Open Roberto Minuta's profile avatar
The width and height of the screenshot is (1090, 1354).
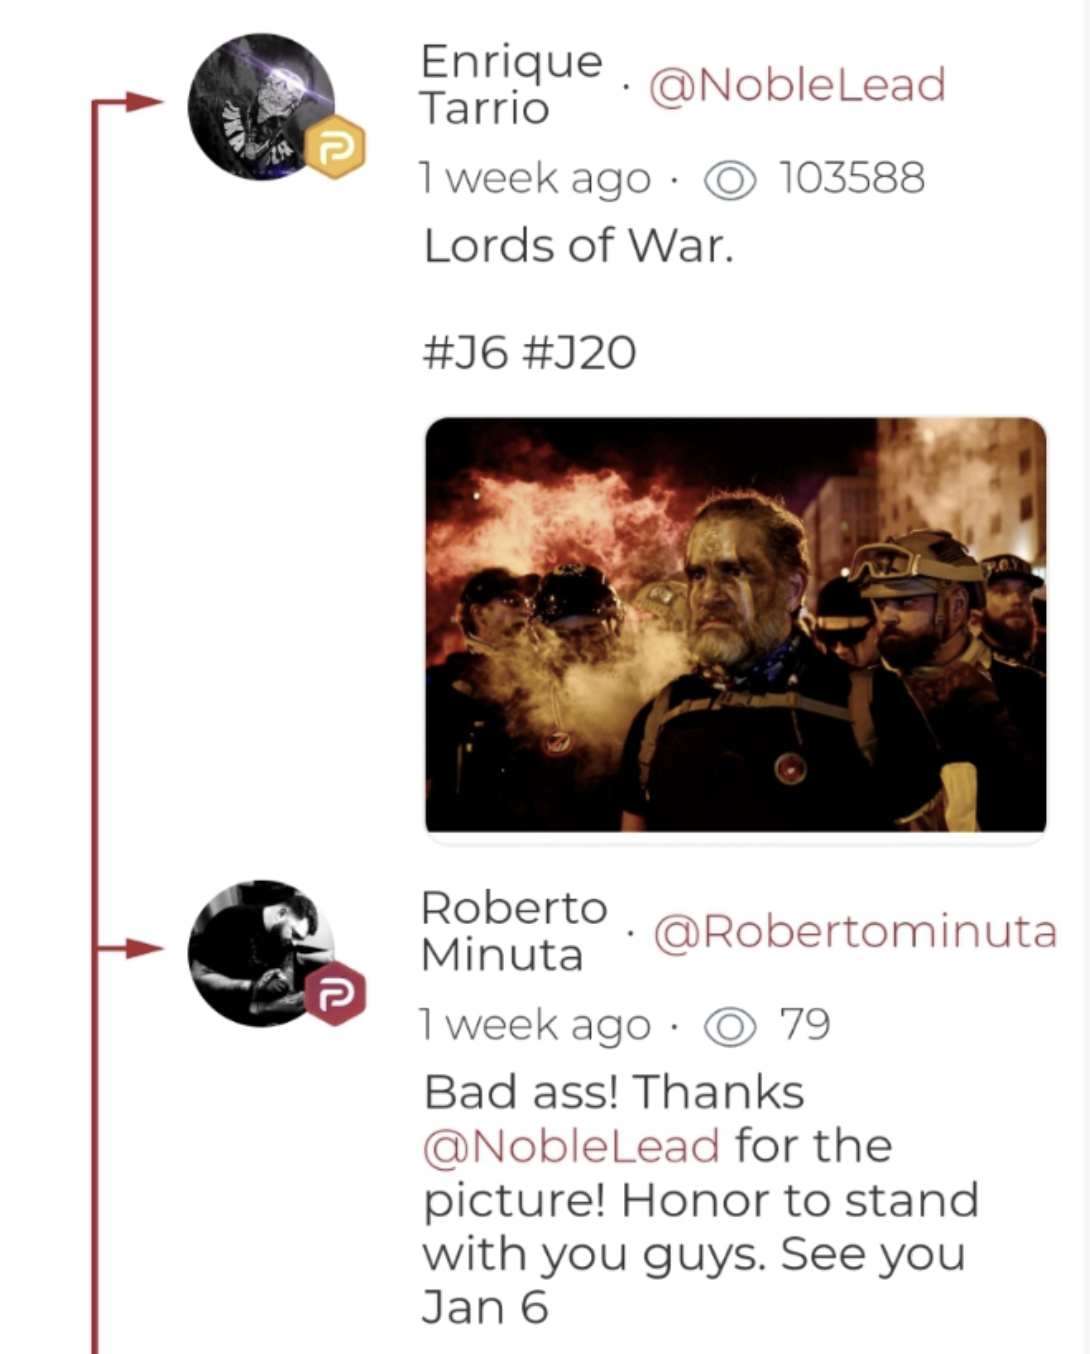tap(262, 953)
